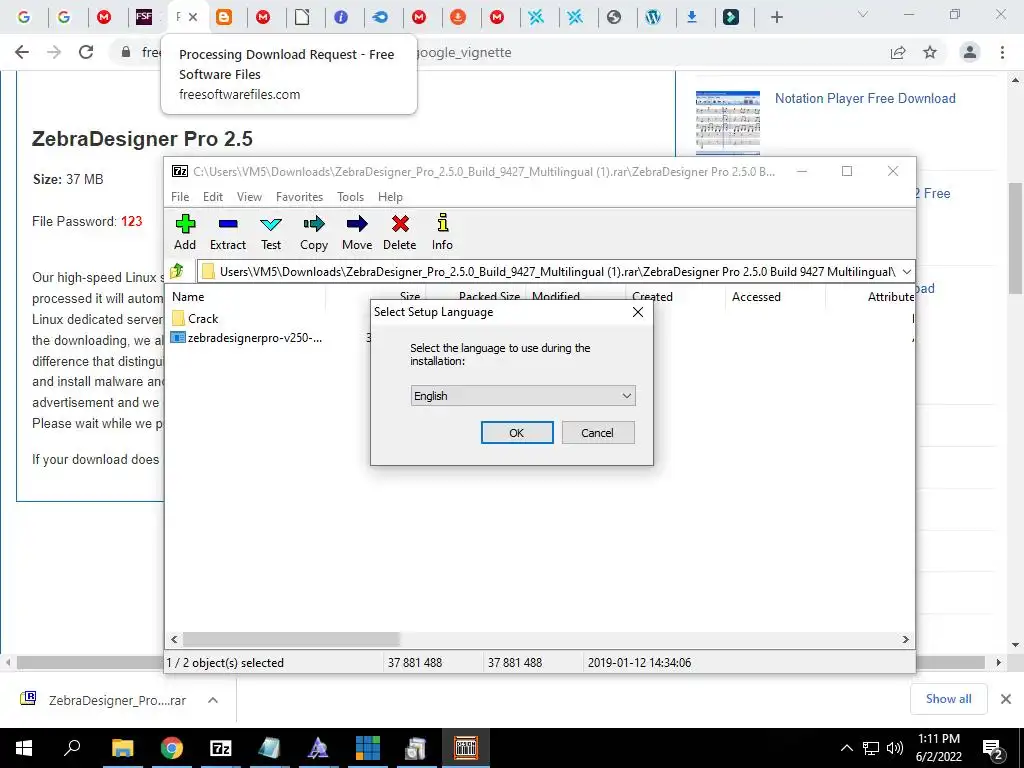
Task: Expand the 7-Zip path history dropdown
Action: 906,272
